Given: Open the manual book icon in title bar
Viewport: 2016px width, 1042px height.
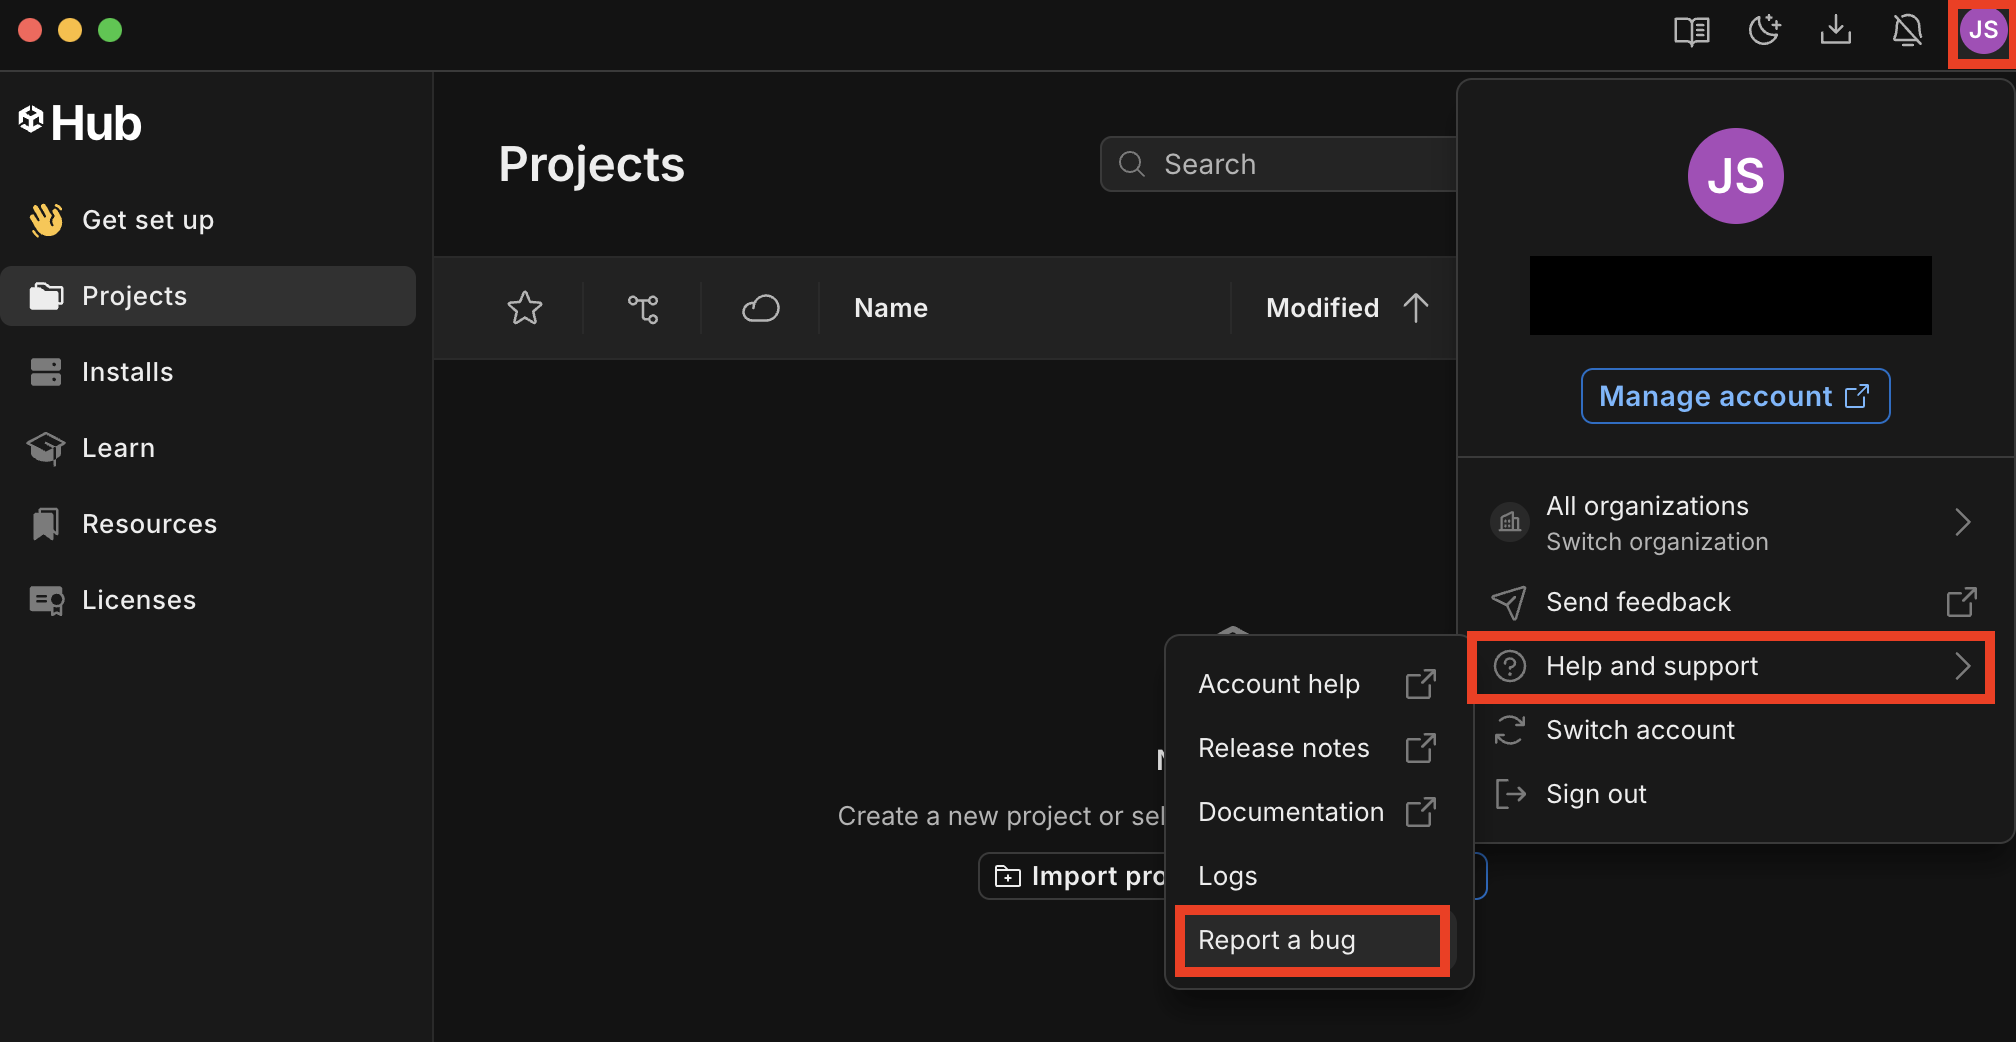Looking at the screenshot, I should (x=1691, y=31).
